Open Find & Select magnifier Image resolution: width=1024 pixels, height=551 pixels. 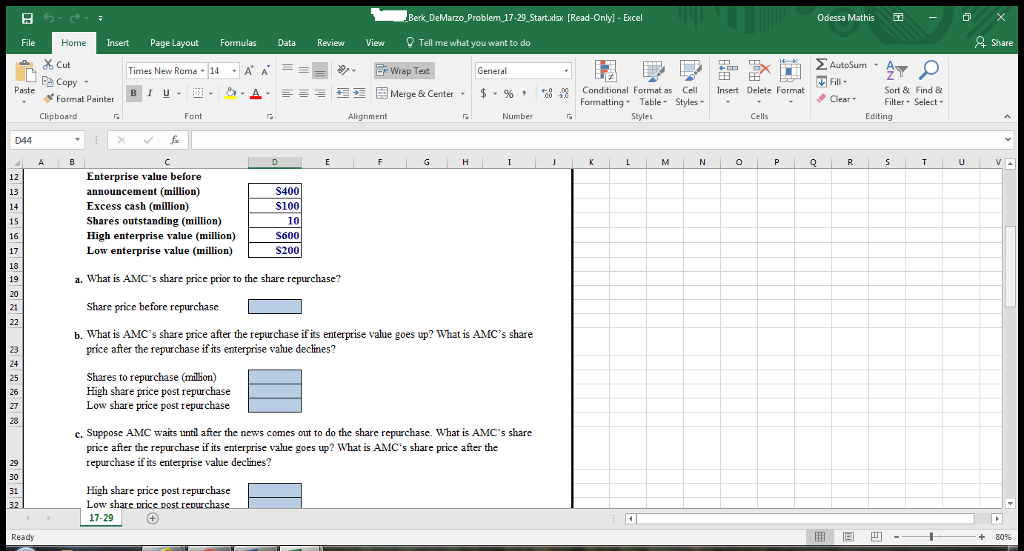click(x=927, y=70)
